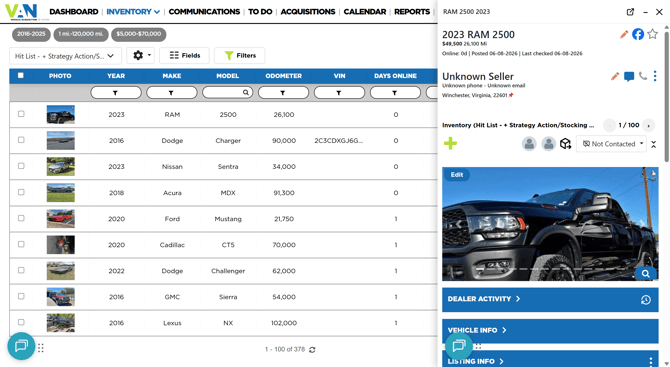
Task: Open the Dodge Charger photo thumbnail
Action: click(x=60, y=141)
